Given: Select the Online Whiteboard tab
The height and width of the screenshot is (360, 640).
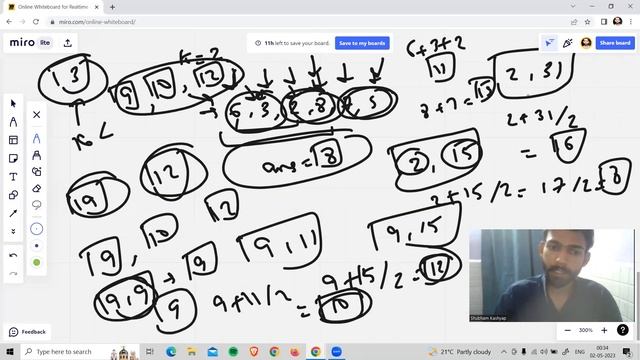Looking at the screenshot, I should click(53, 7).
